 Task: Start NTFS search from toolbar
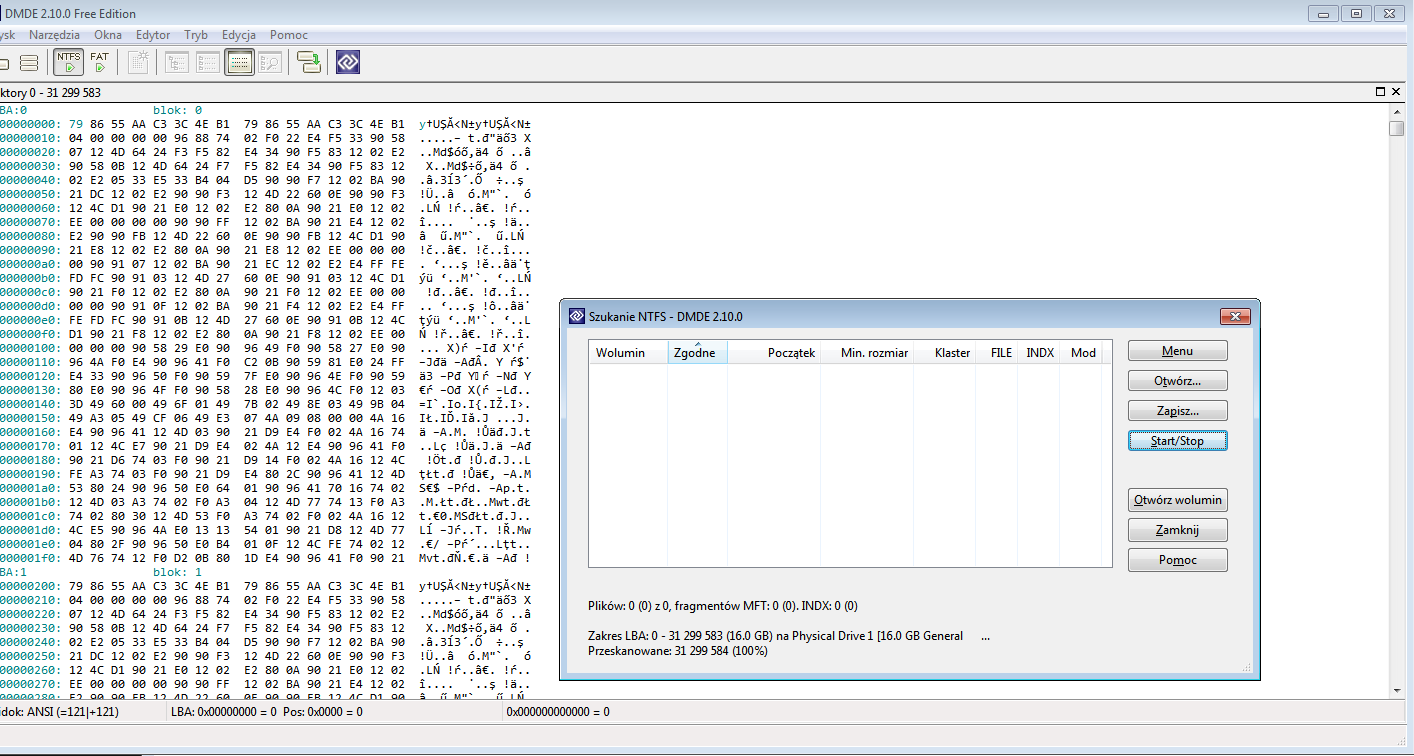click(x=69, y=62)
